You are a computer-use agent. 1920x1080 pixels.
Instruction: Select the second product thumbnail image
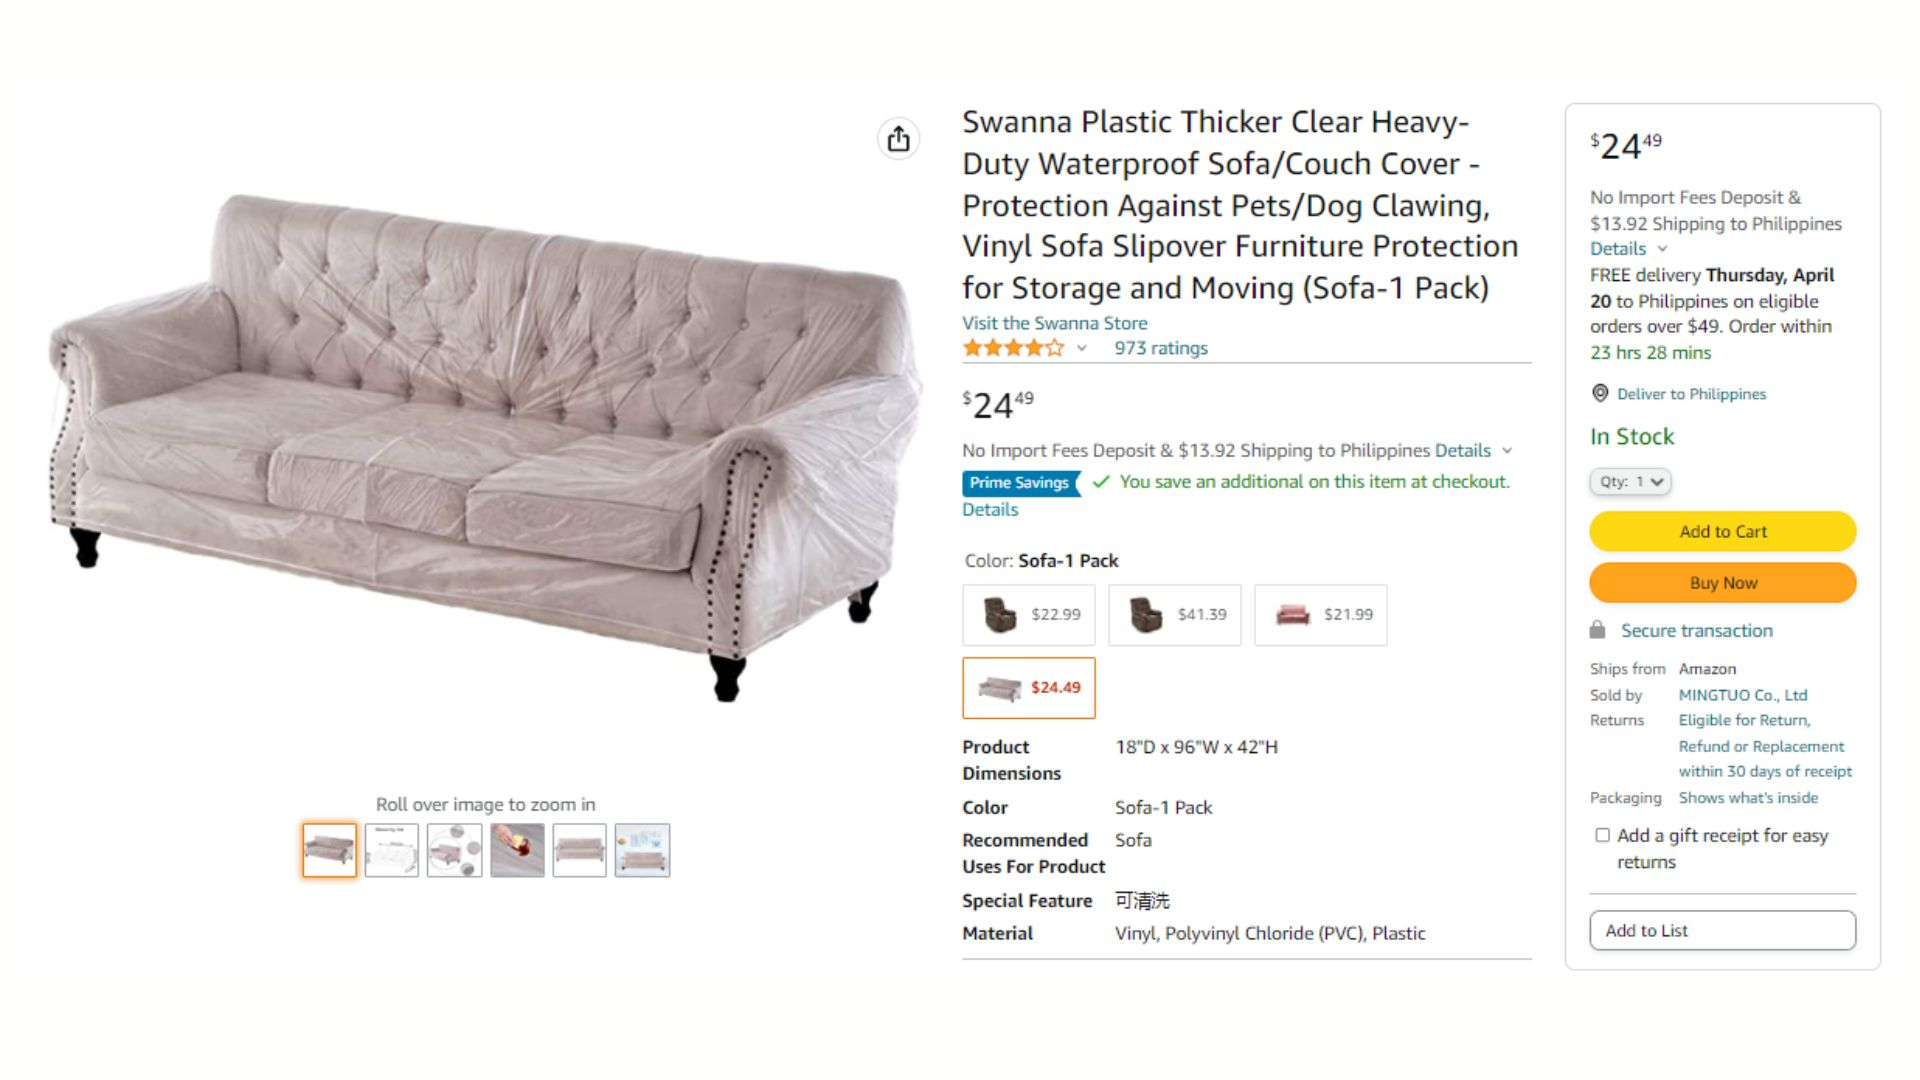[x=391, y=851]
